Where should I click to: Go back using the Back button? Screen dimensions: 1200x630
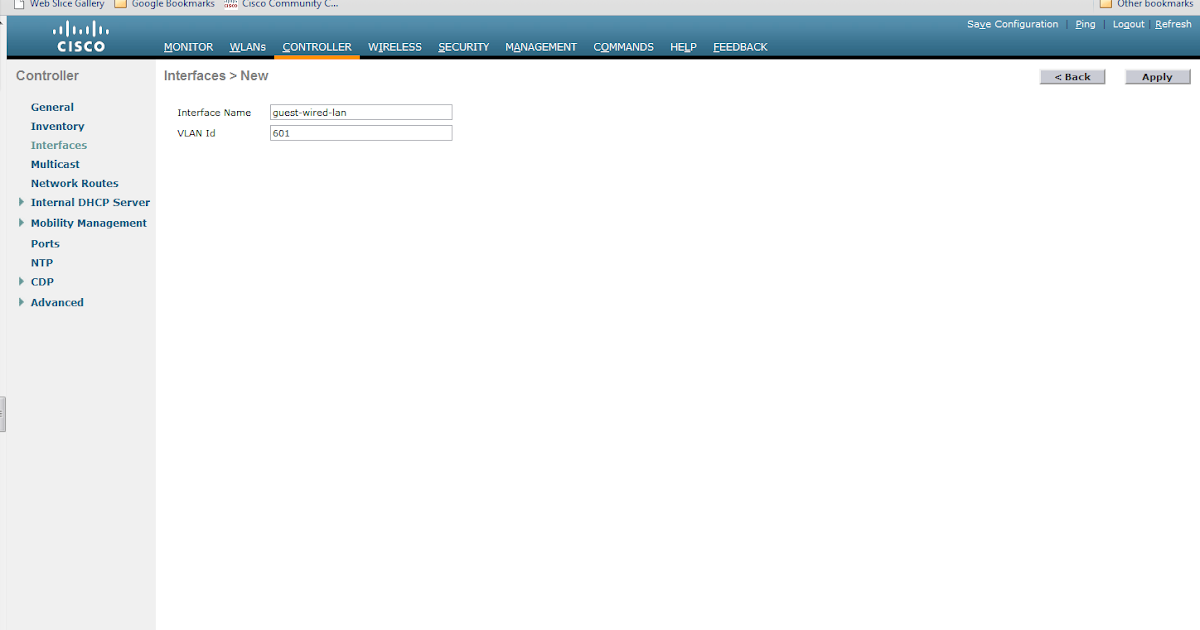click(x=1072, y=76)
